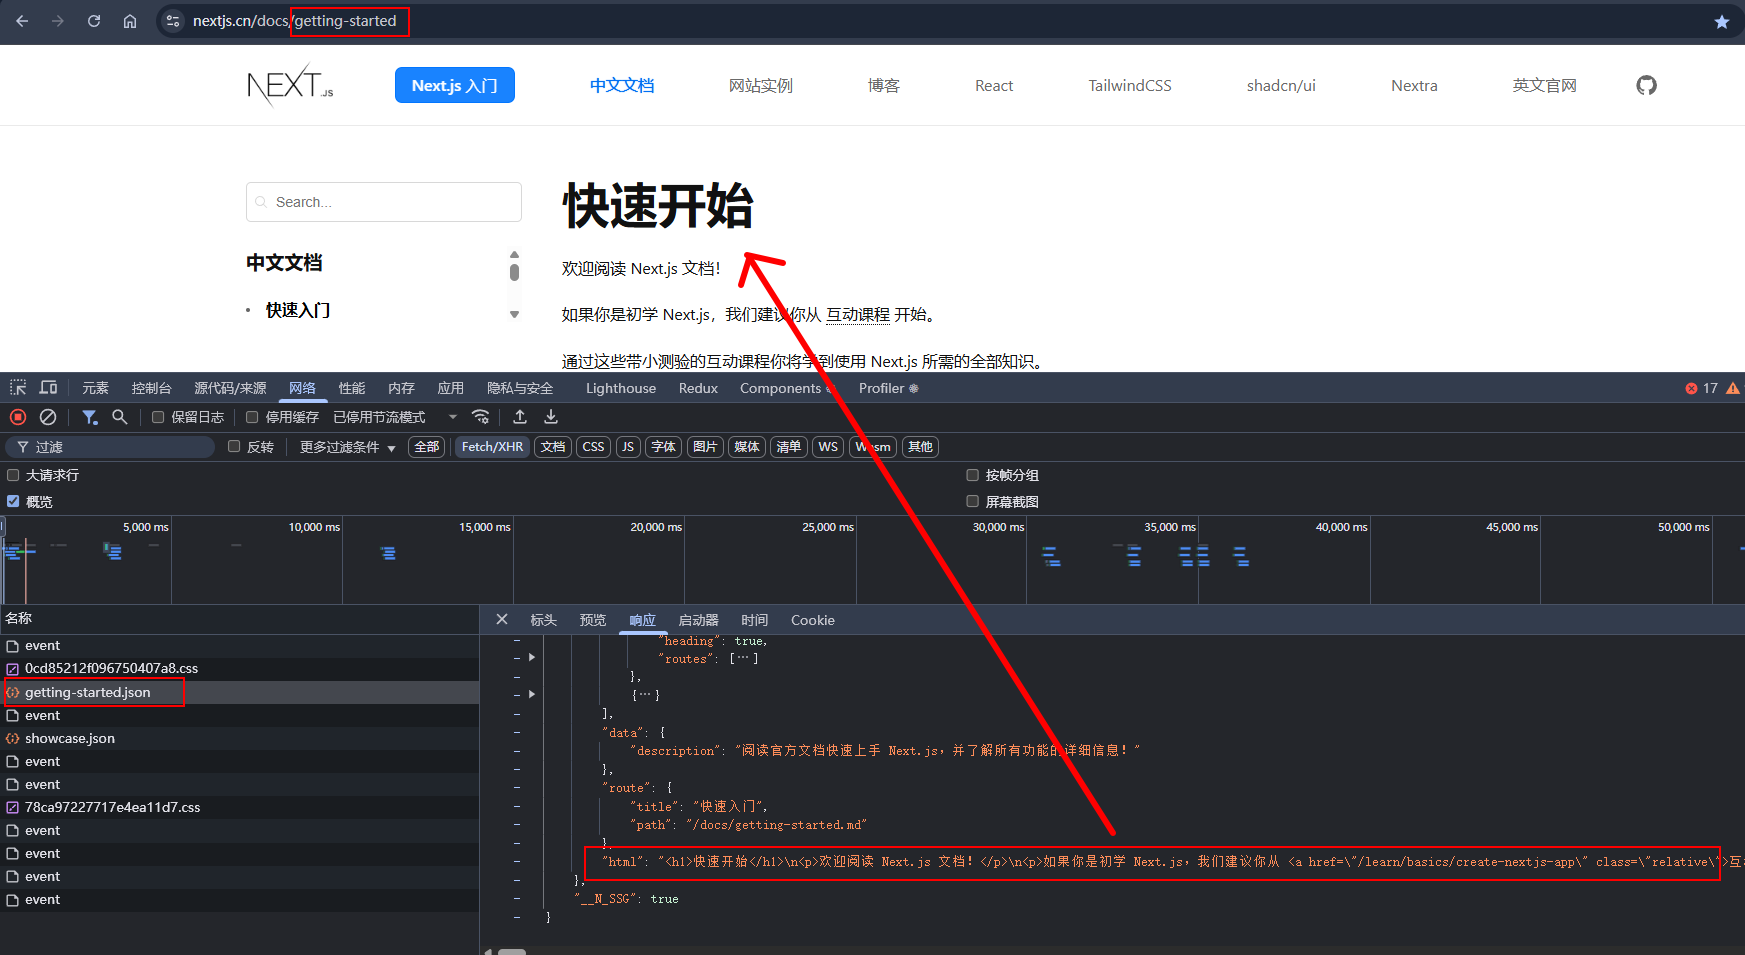Click the docs Search input field
The height and width of the screenshot is (955, 1745).
click(x=384, y=202)
